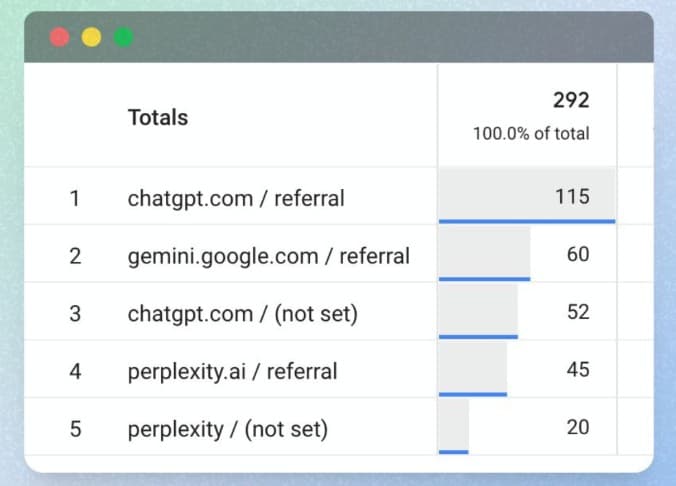Click the 60 value for gemini.google.com

577,255
